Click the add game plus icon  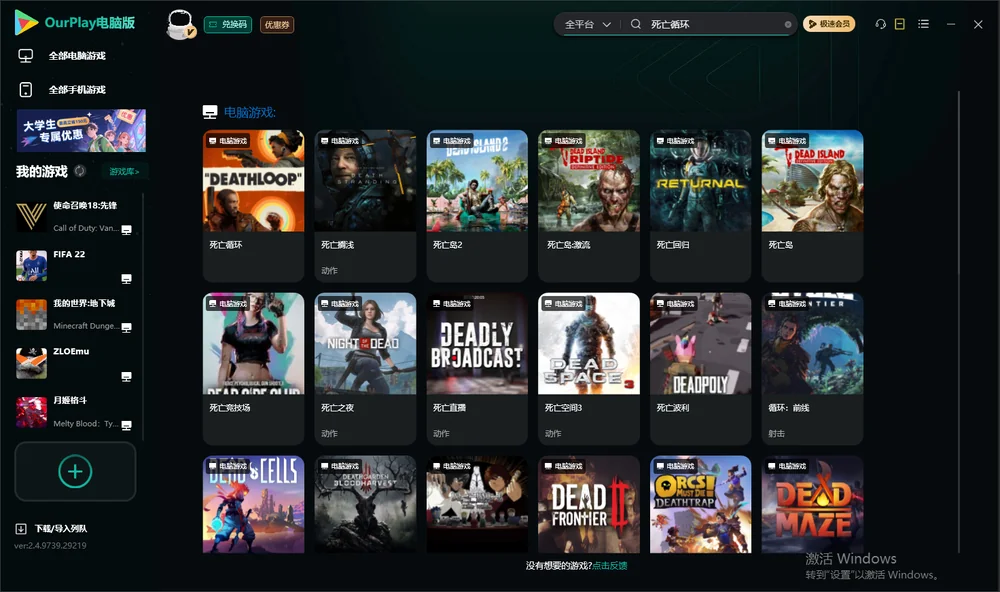click(75, 471)
